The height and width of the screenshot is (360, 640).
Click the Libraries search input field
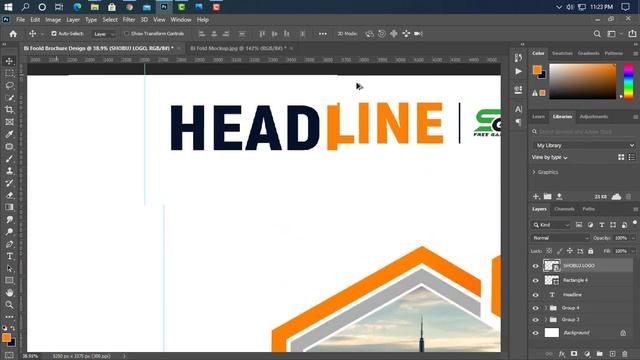(x=584, y=131)
